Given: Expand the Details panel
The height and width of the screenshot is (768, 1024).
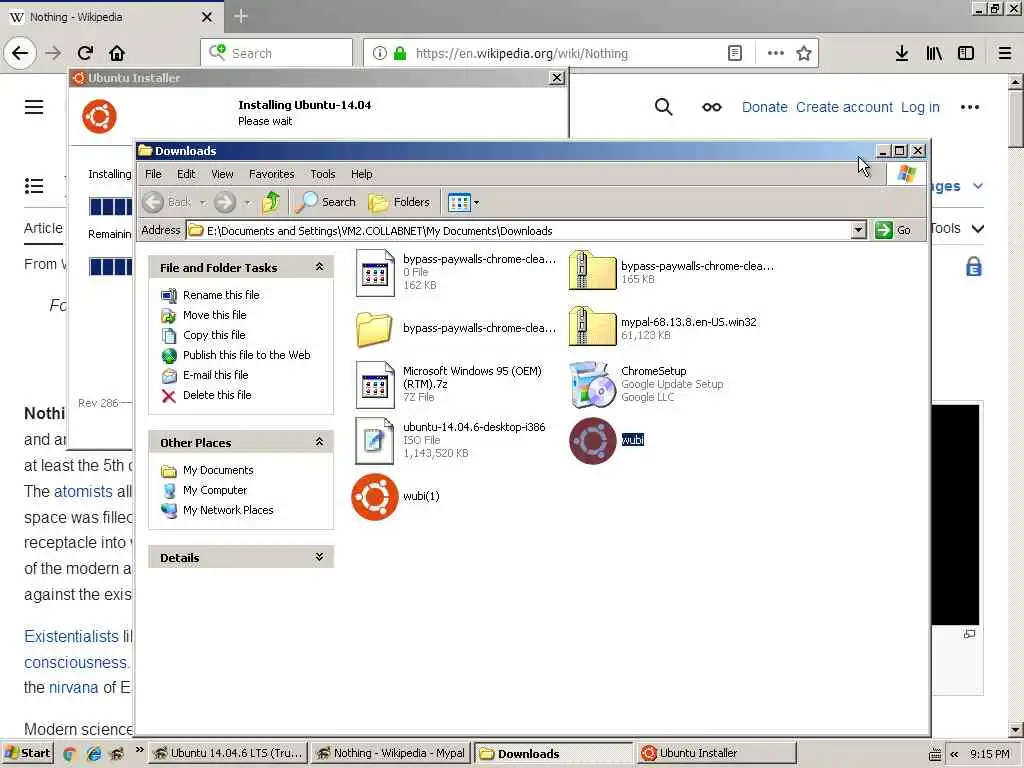Looking at the screenshot, I should [x=319, y=557].
